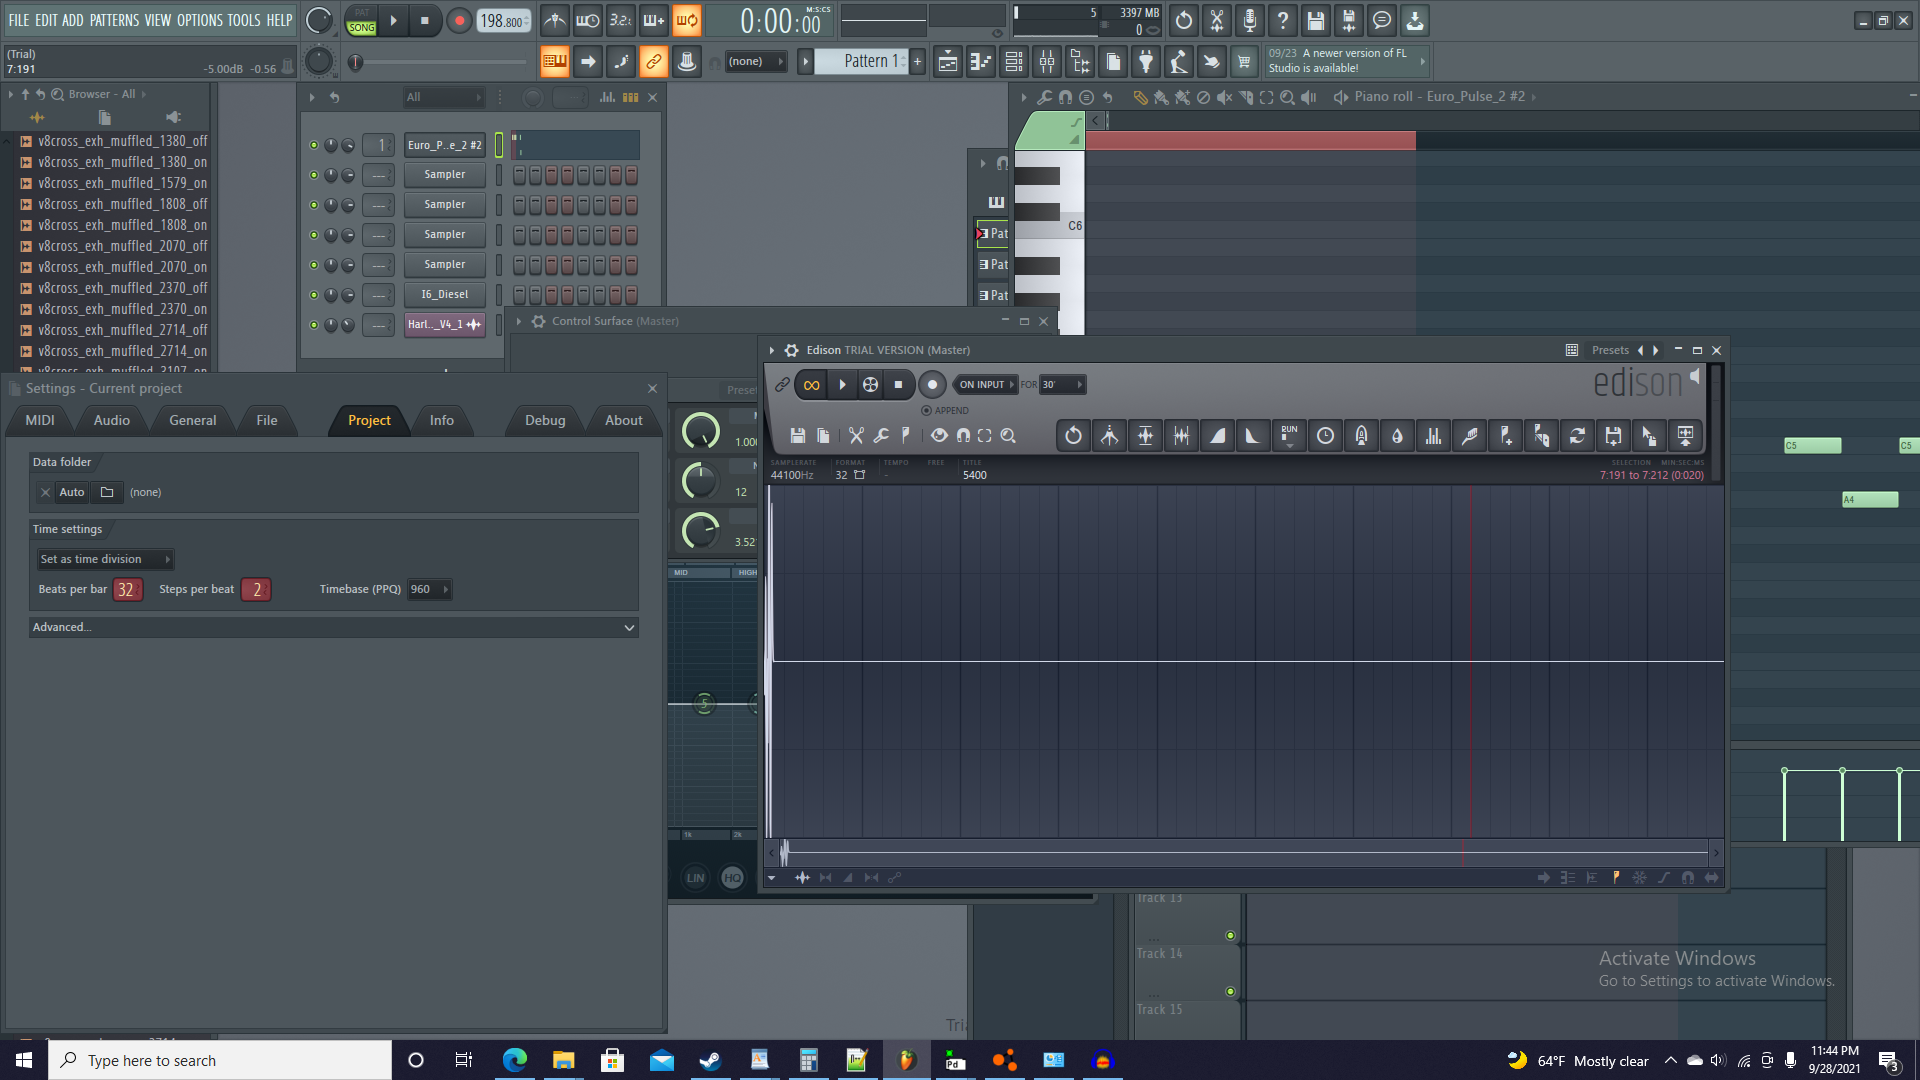Image resolution: width=1920 pixels, height=1080 pixels.
Task: Open the channel rack view button
Action: tap(1014, 62)
